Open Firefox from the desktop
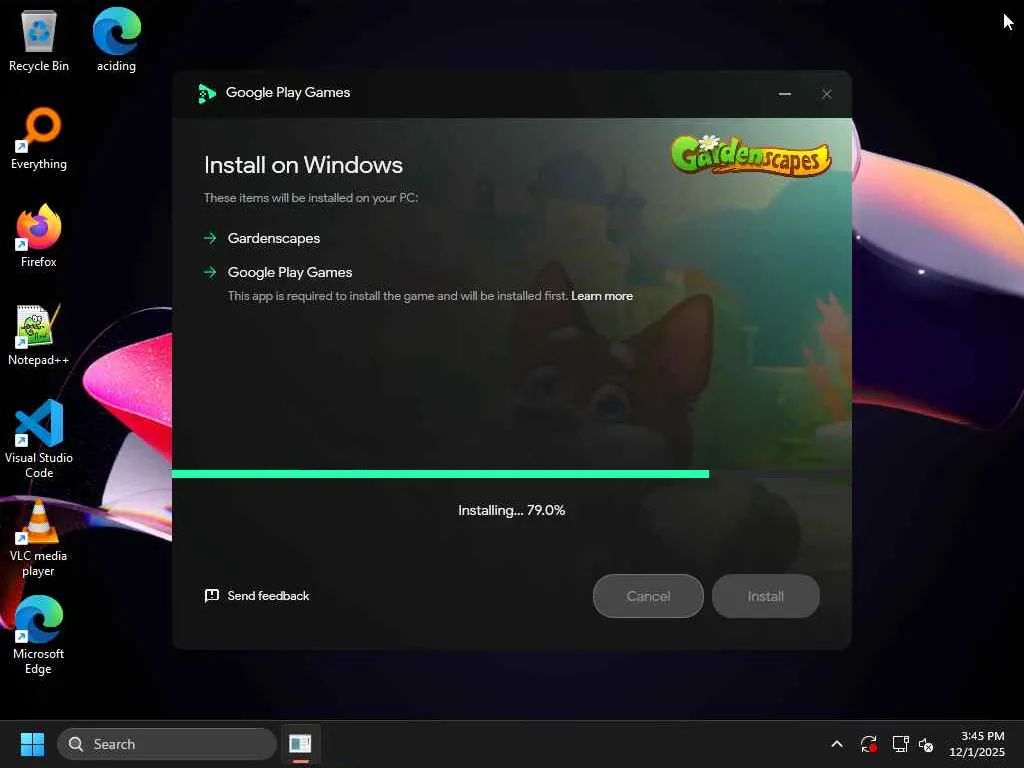Screen dimensions: 1024x768 click(39, 236)
